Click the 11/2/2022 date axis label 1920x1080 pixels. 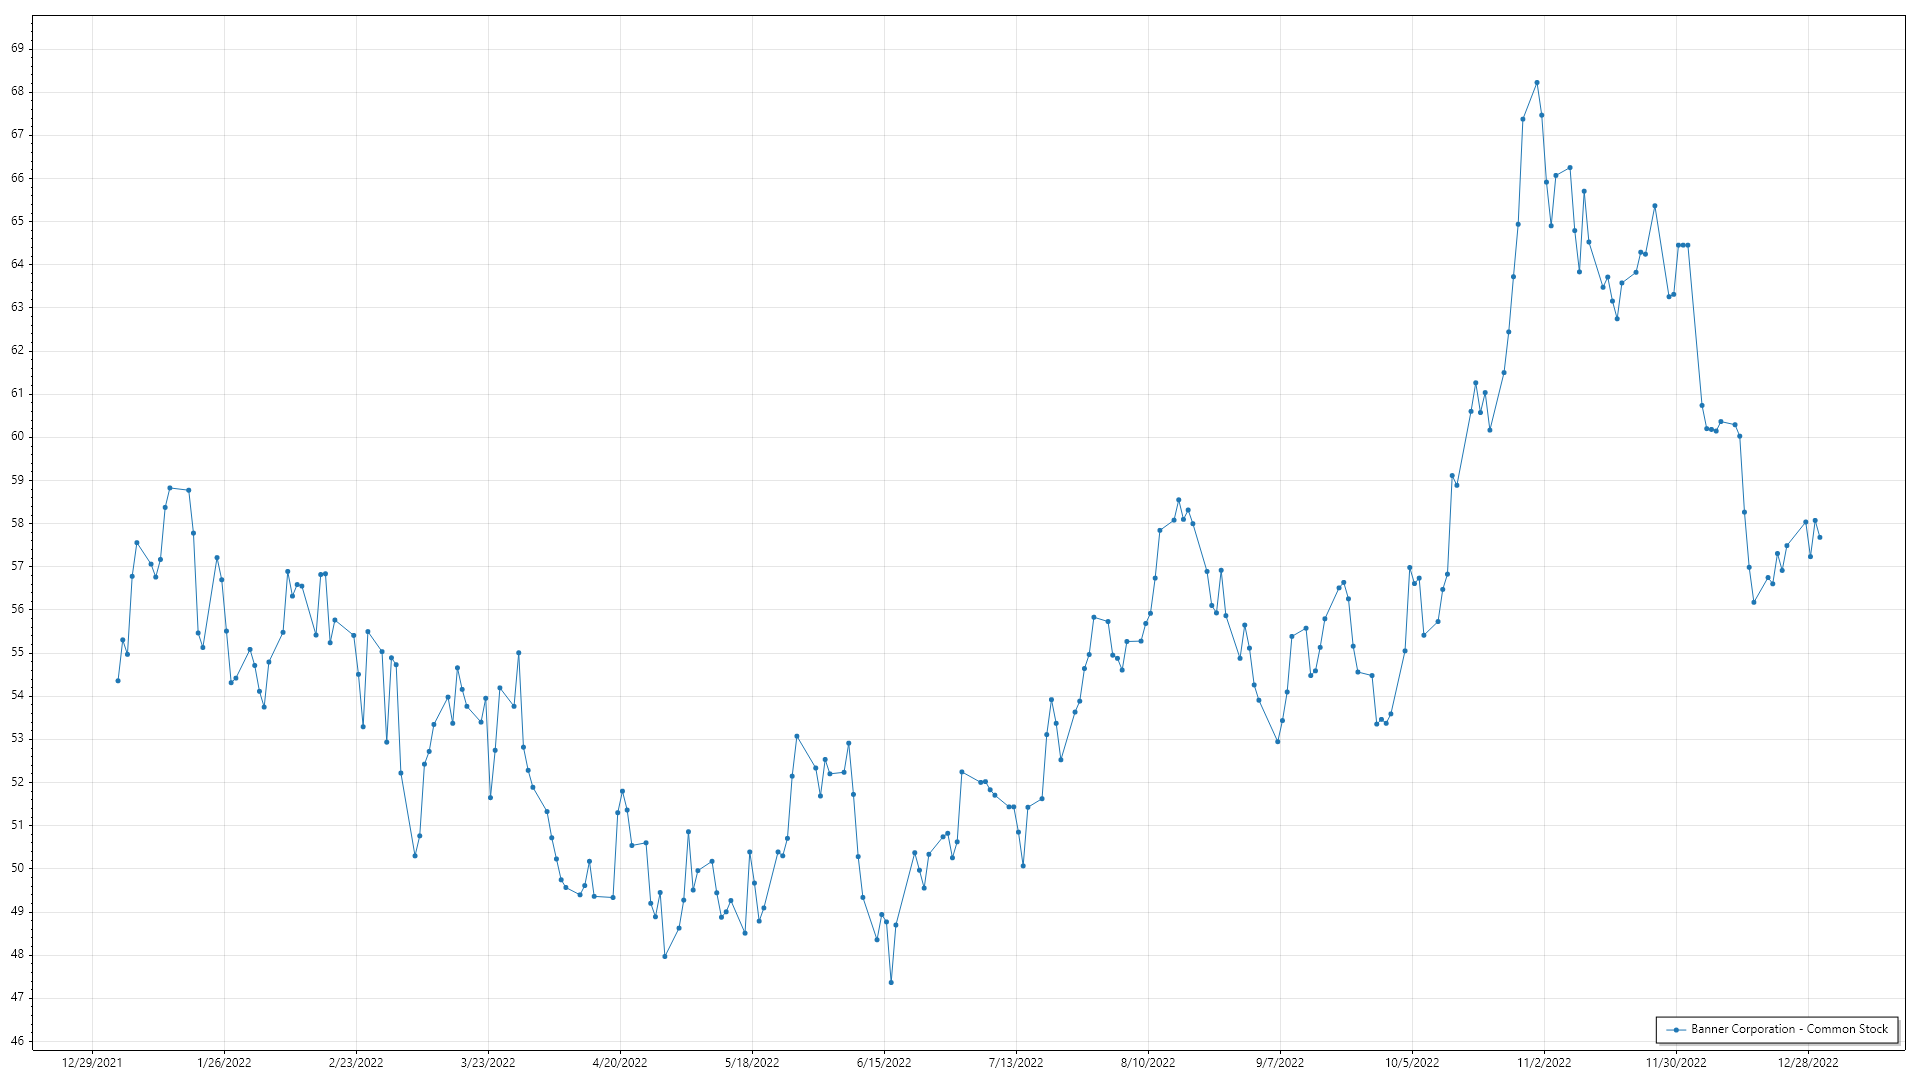pos(1544,1062)
